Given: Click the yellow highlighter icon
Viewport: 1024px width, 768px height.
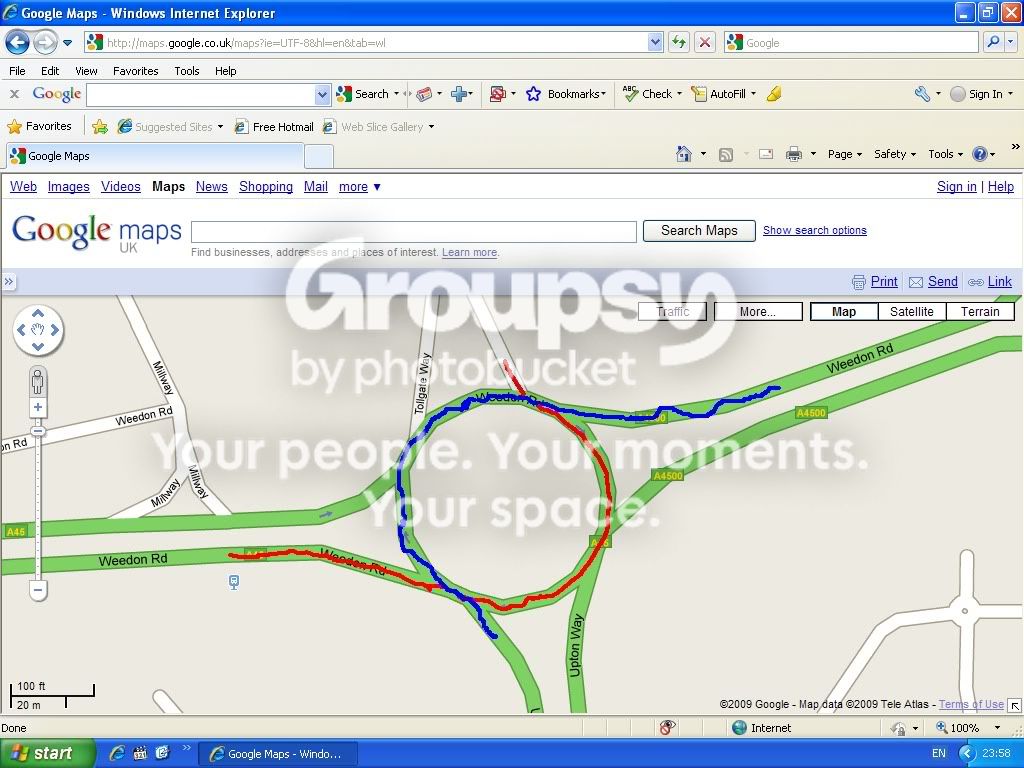Looking at the screenshot, I should pyautogui.click(x=774, y=94).
